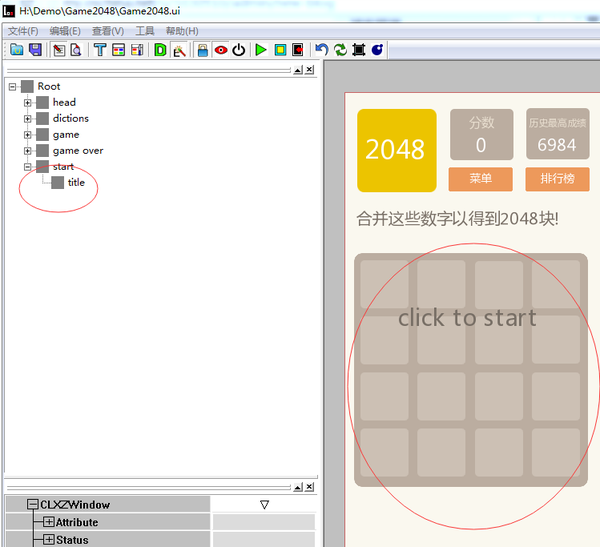Select the game over tree item
This screenshot has width=600, height=547.
click(x=78, y=151)
